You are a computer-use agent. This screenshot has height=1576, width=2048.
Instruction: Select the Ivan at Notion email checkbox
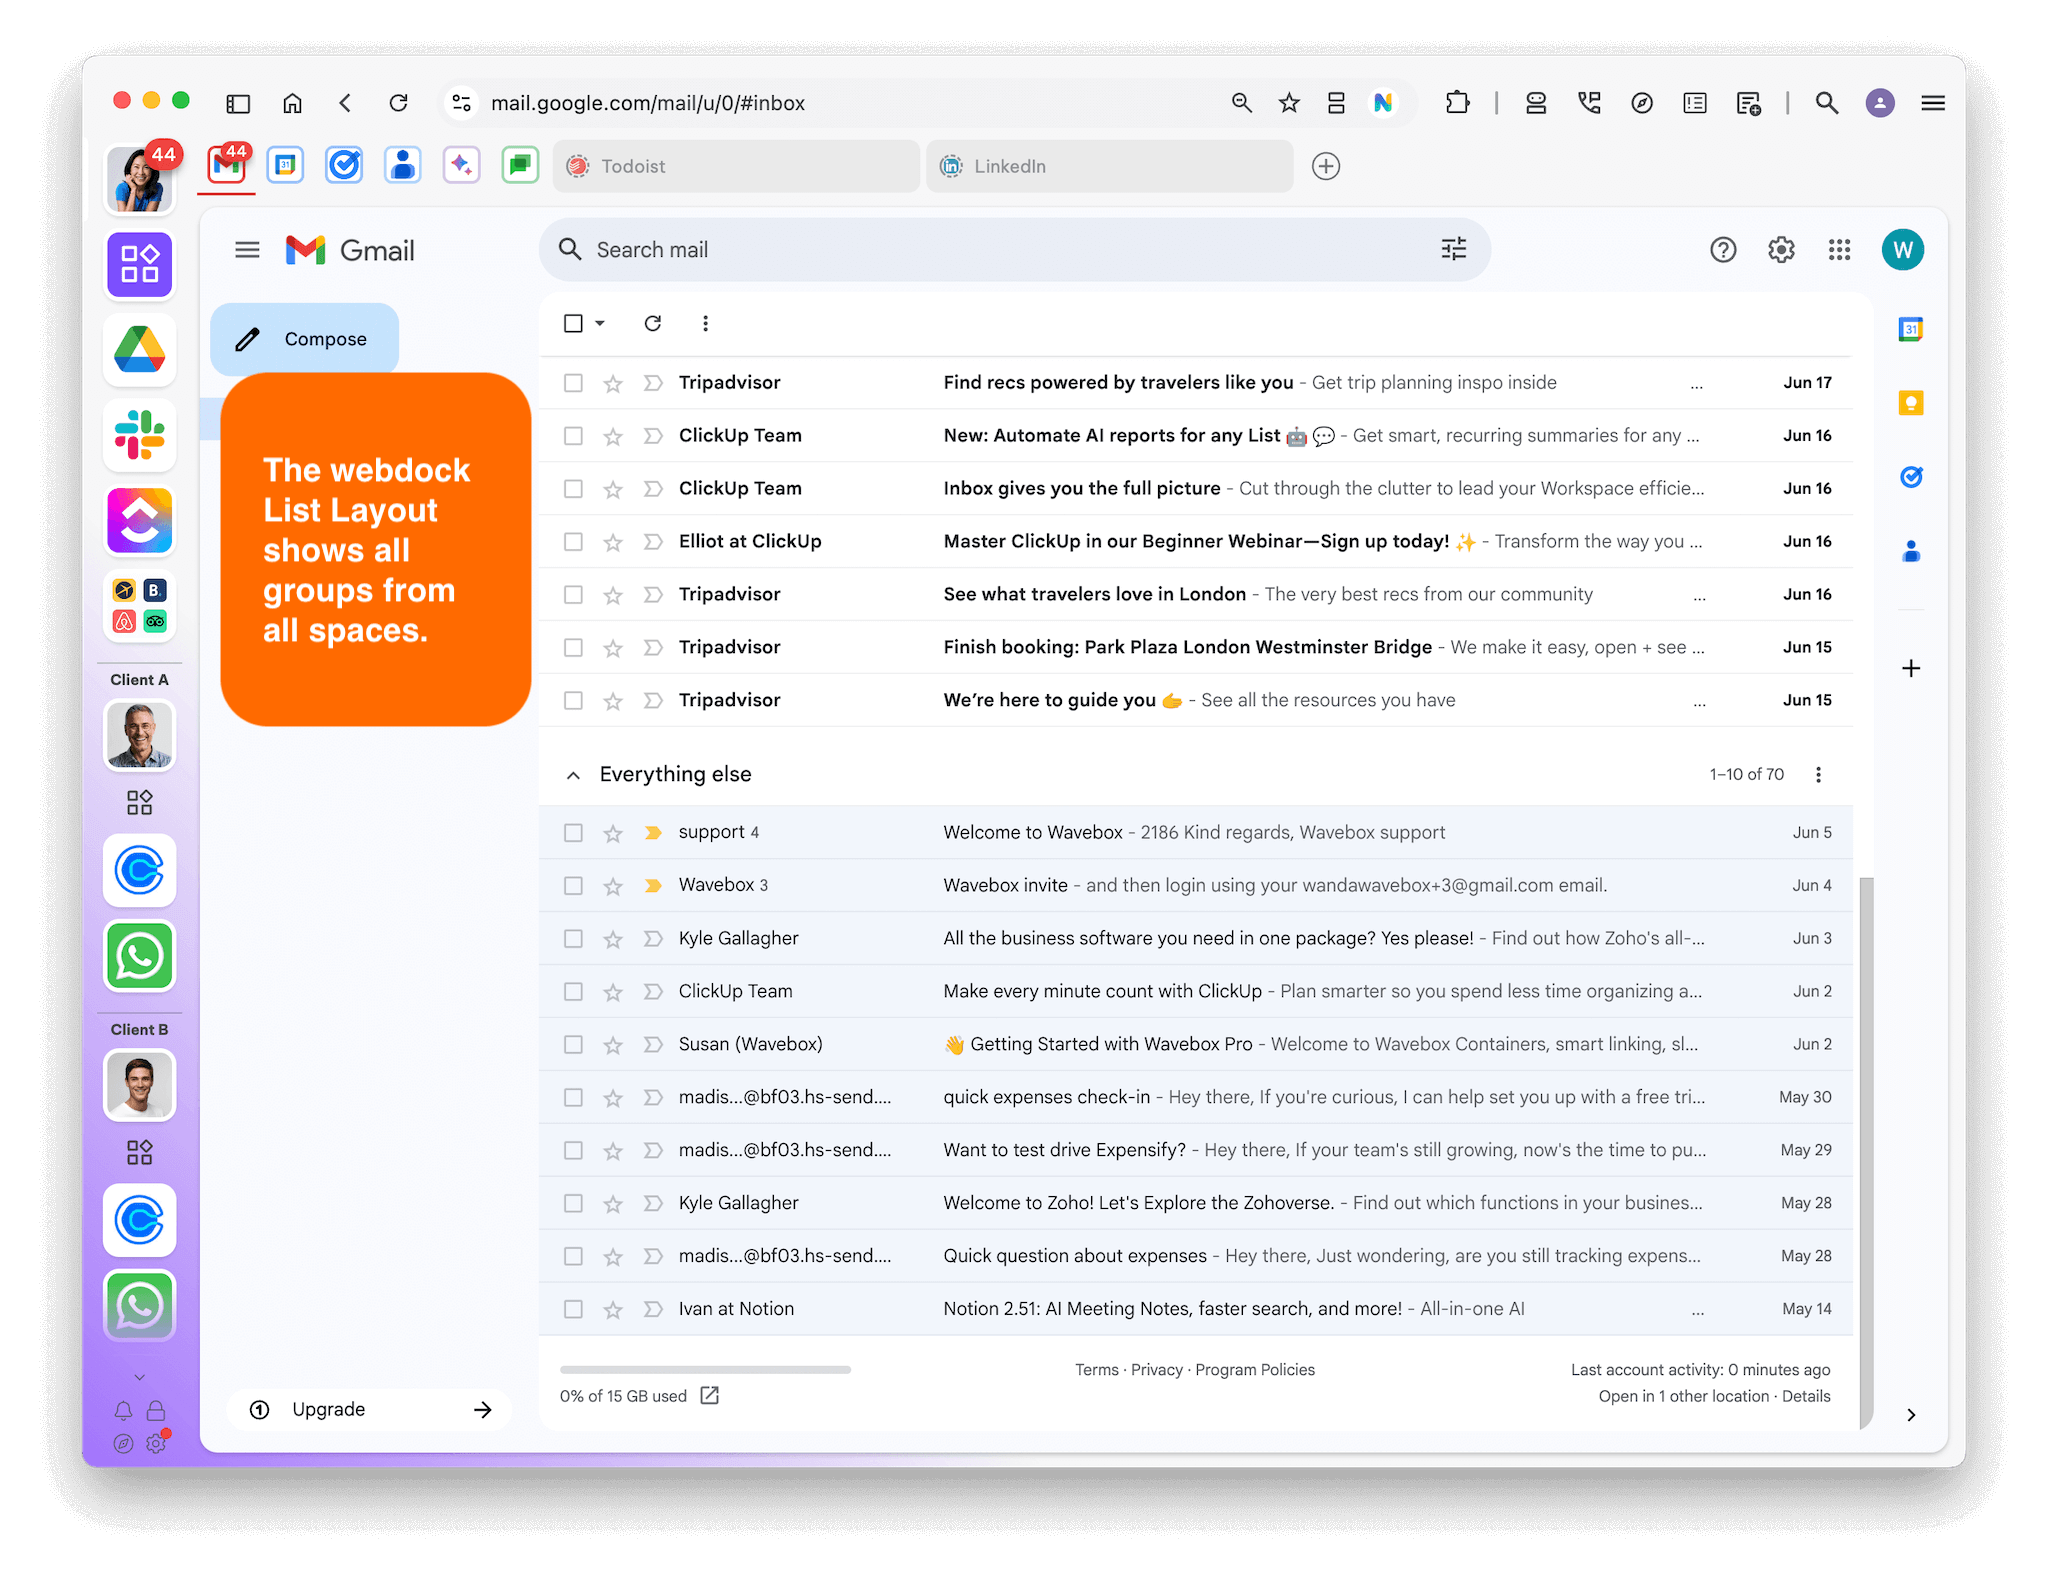pos(573,1309)
